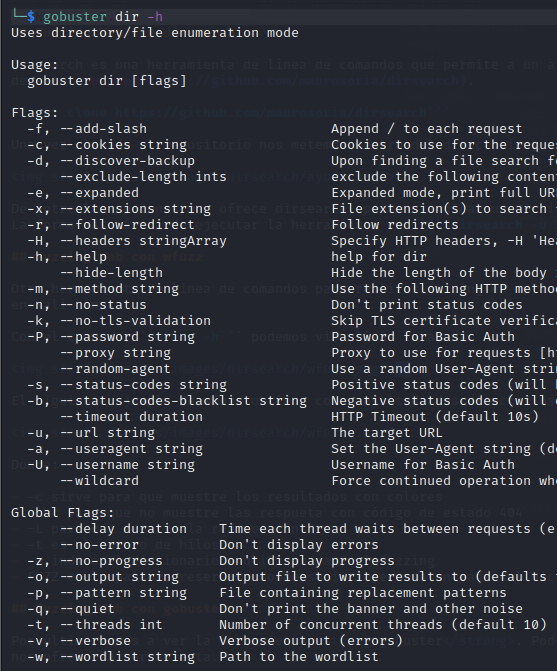Click the --status-codes-blacklist string flag

pos(184,401)
